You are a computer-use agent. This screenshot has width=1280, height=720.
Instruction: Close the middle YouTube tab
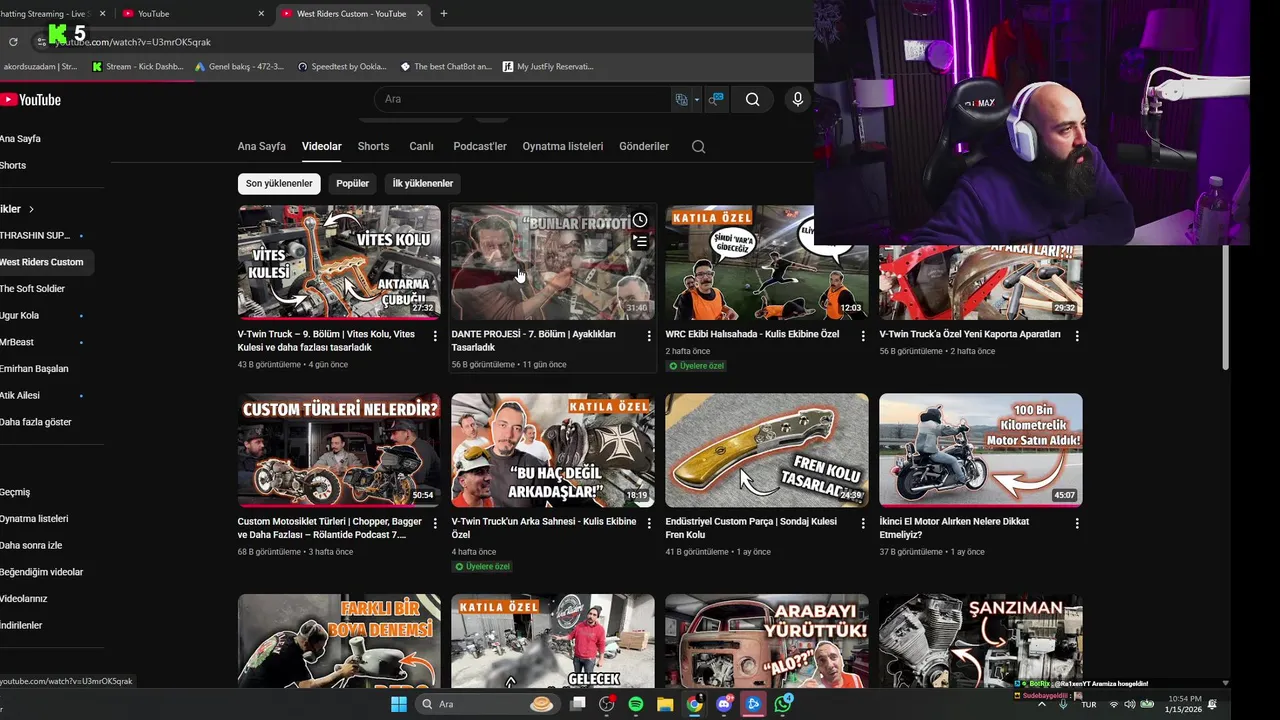click(262, 14)
